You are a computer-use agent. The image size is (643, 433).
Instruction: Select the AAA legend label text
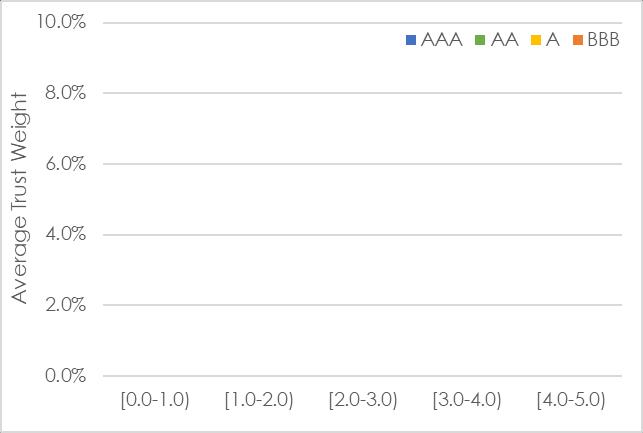pyautogui.click(x=442, y=41)
